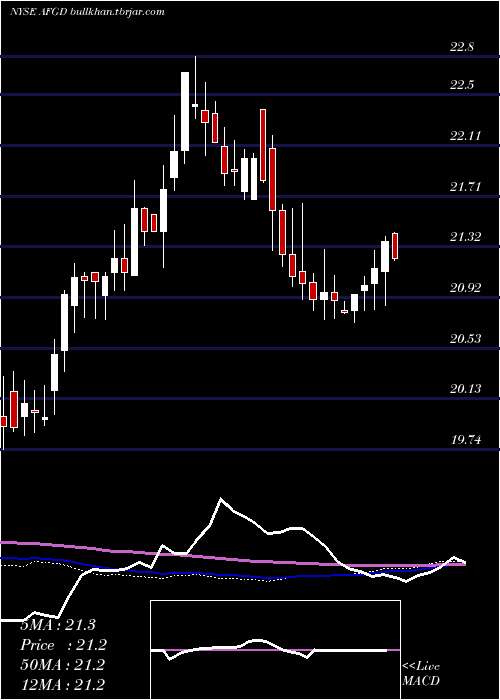Click the 22.11 price level label
The image size is (500, 700).
(x=466, y=136)
